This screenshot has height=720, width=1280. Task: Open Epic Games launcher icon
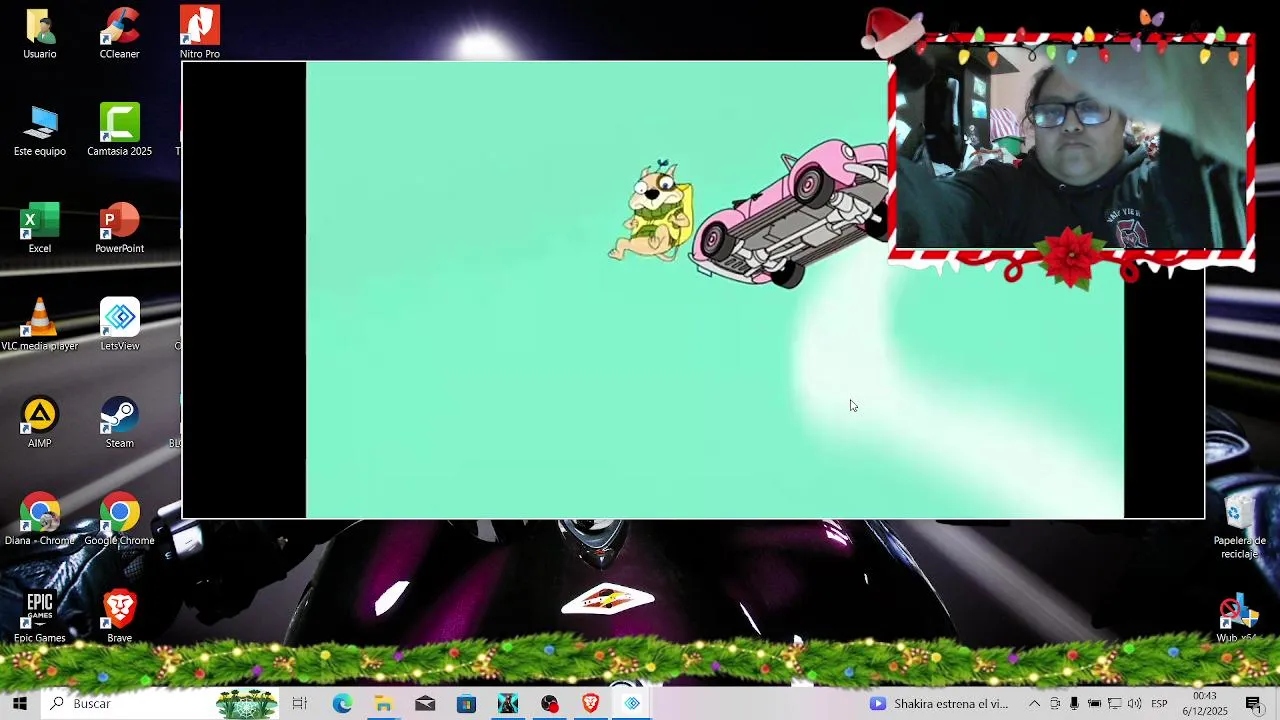[40, 617]
